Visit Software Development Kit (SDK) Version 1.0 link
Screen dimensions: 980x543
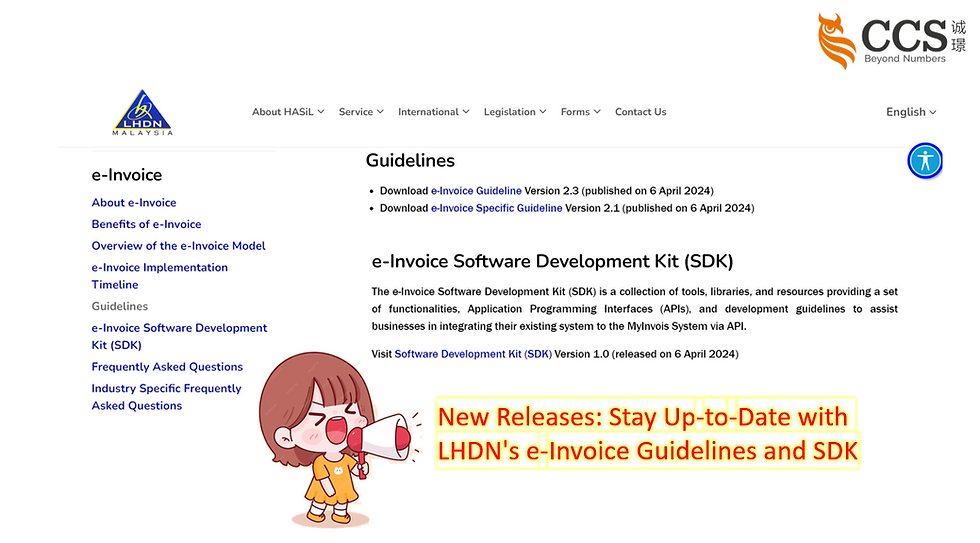(472, 354)
